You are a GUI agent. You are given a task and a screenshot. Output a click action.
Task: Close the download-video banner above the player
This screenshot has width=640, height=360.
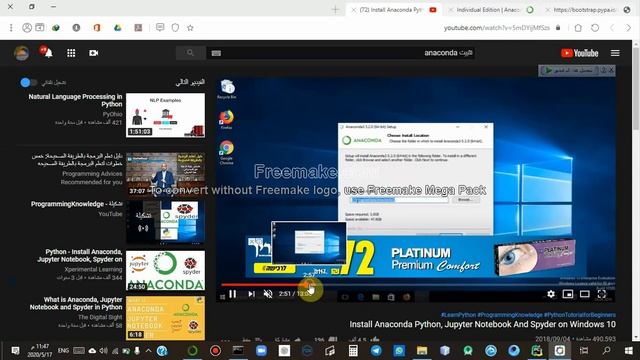pyautogui.click(x=611, y=70)
